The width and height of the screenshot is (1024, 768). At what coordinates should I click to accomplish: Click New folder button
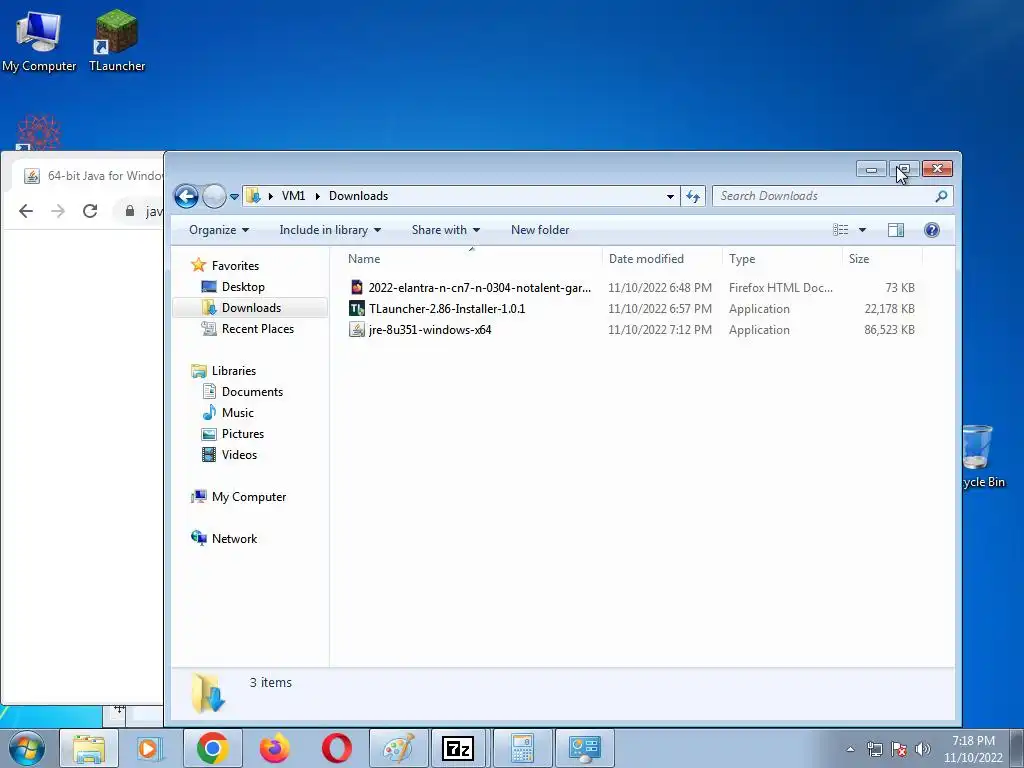pyautogui.click(x=540, y=230)
